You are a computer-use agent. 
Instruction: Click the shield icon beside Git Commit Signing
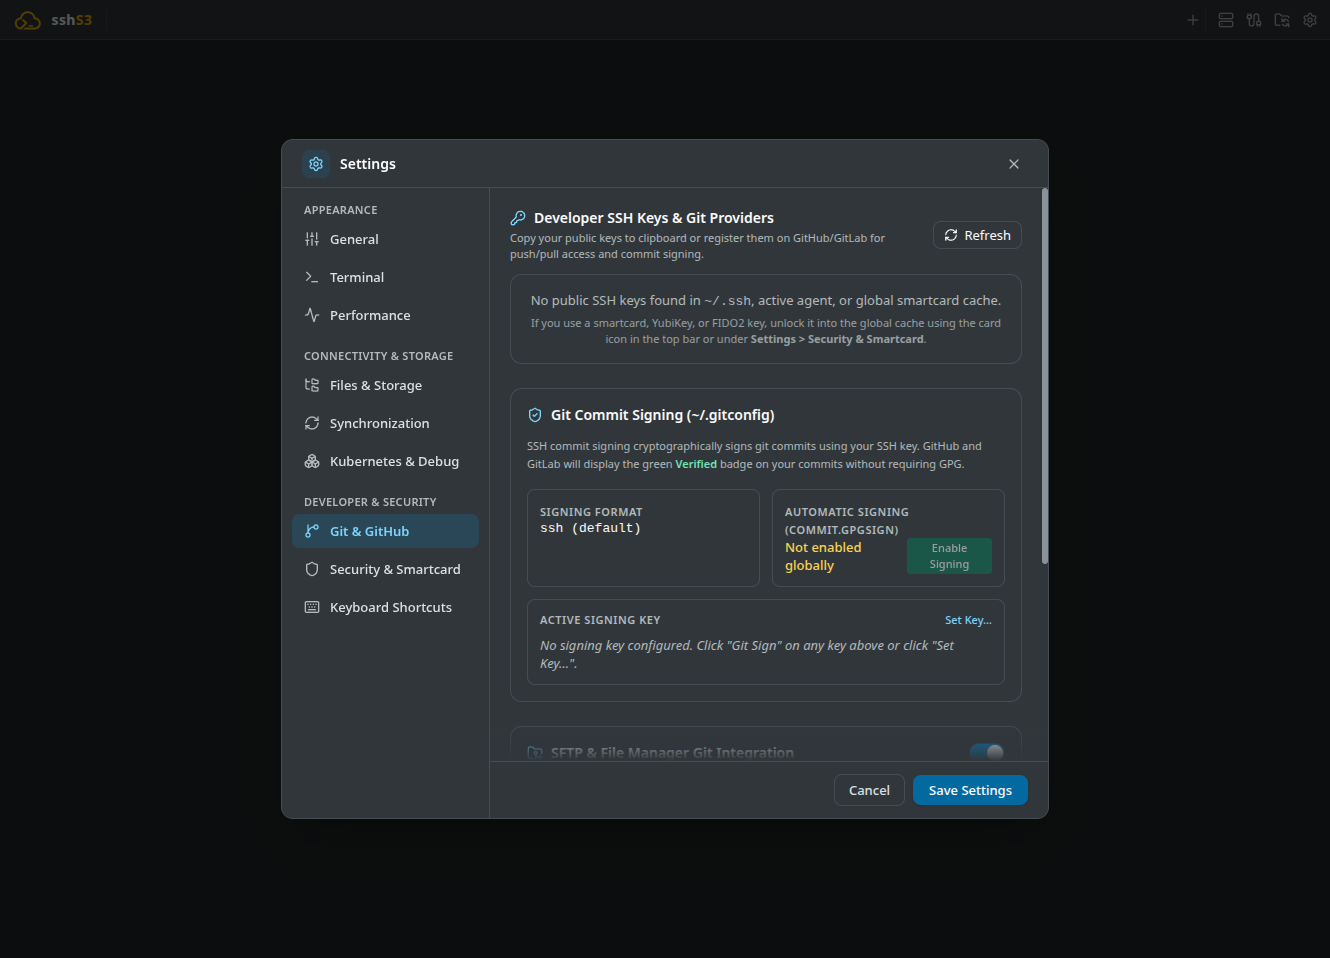pyautogui.click(x=535, y=415)
